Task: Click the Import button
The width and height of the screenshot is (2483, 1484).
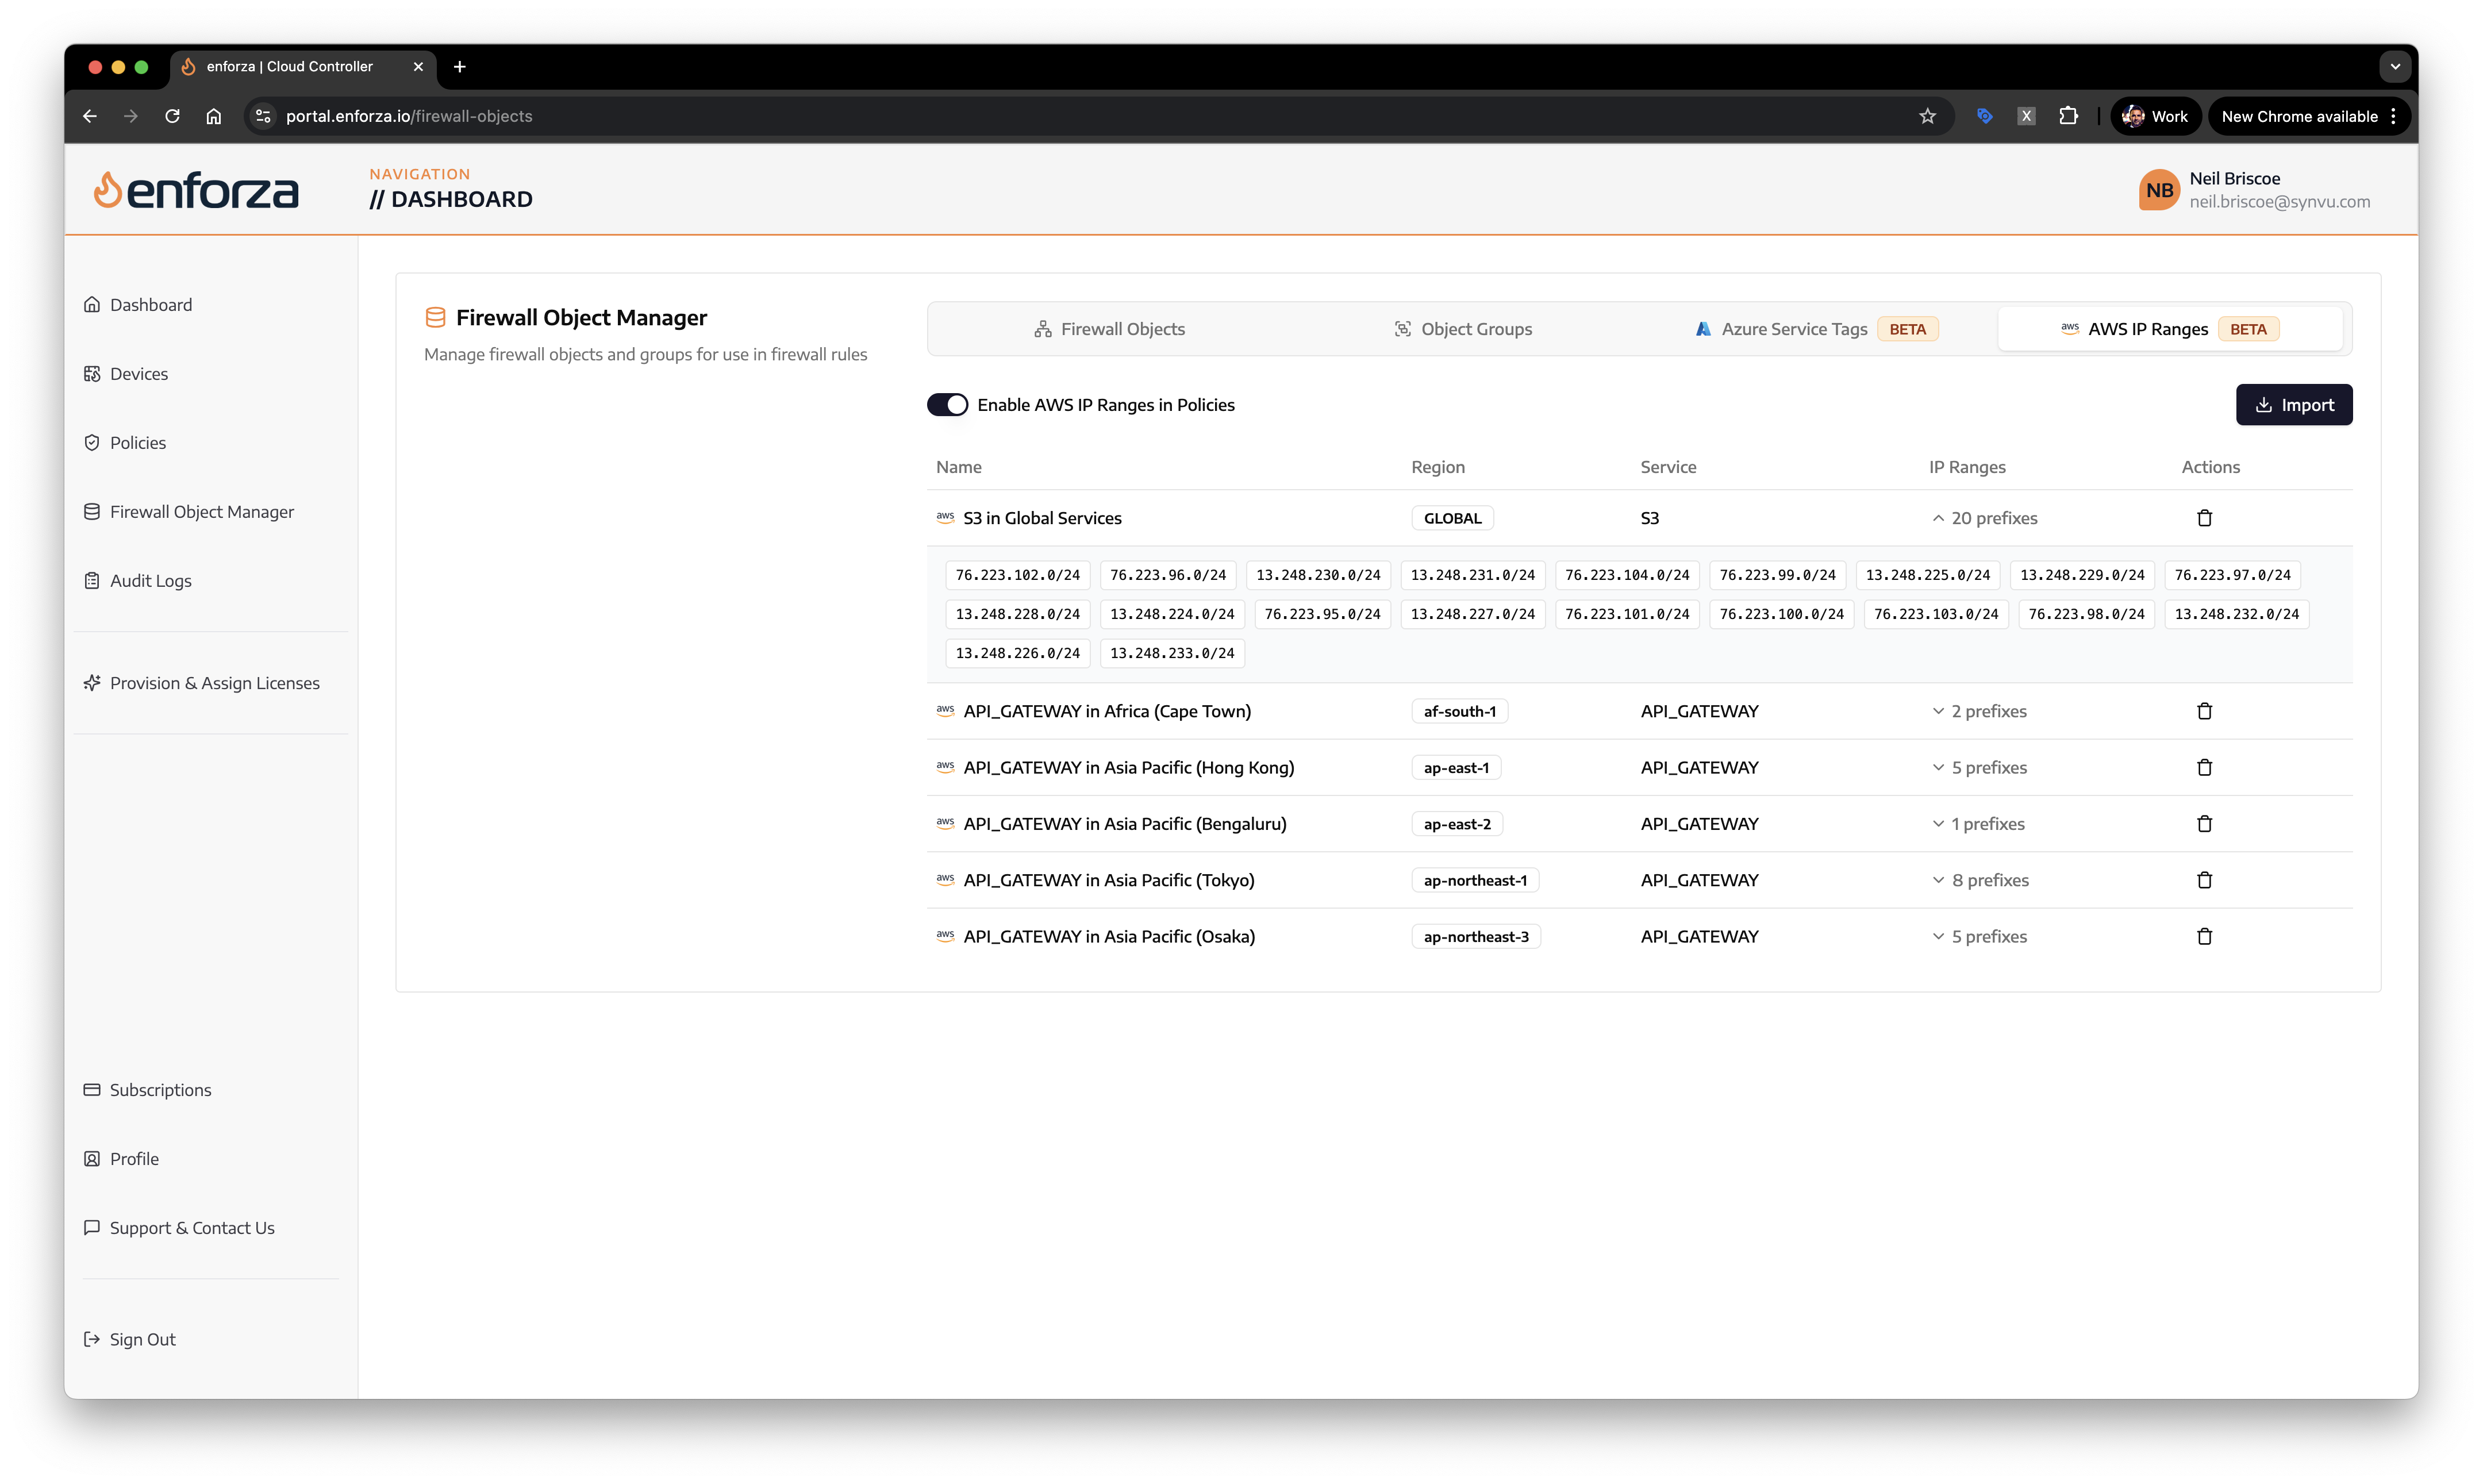Action: point(2293,405)
